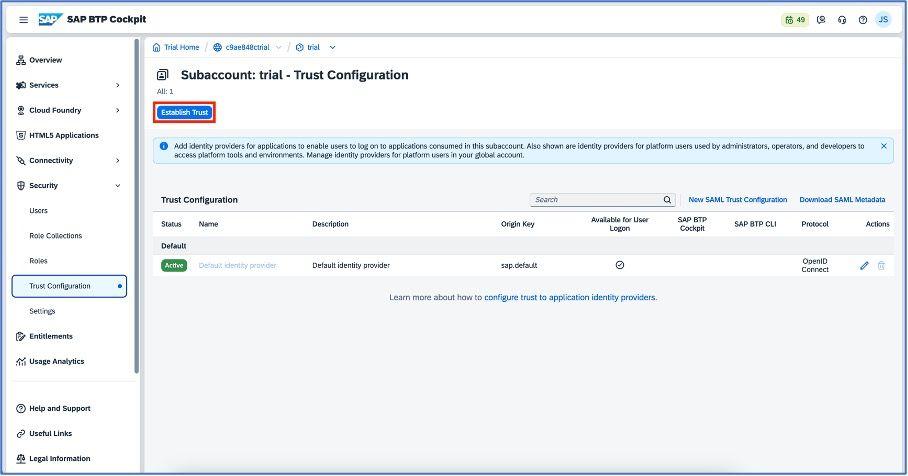The image size is (908, 476).
Task: Click the Description column header
Action: [x=330, y=224]
